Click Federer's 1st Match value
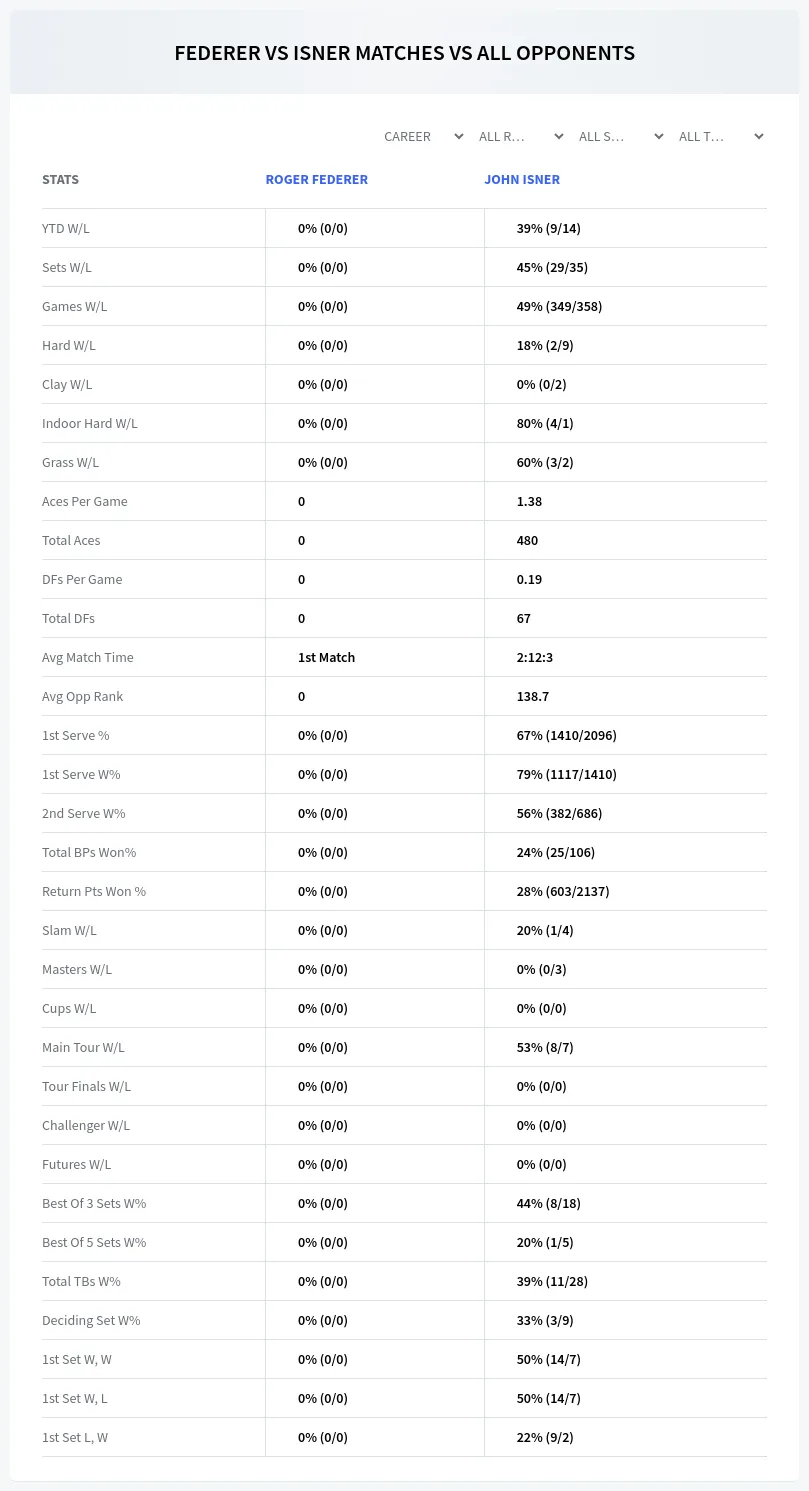This screenshot has width=809, height=1491. click(326, 657)
